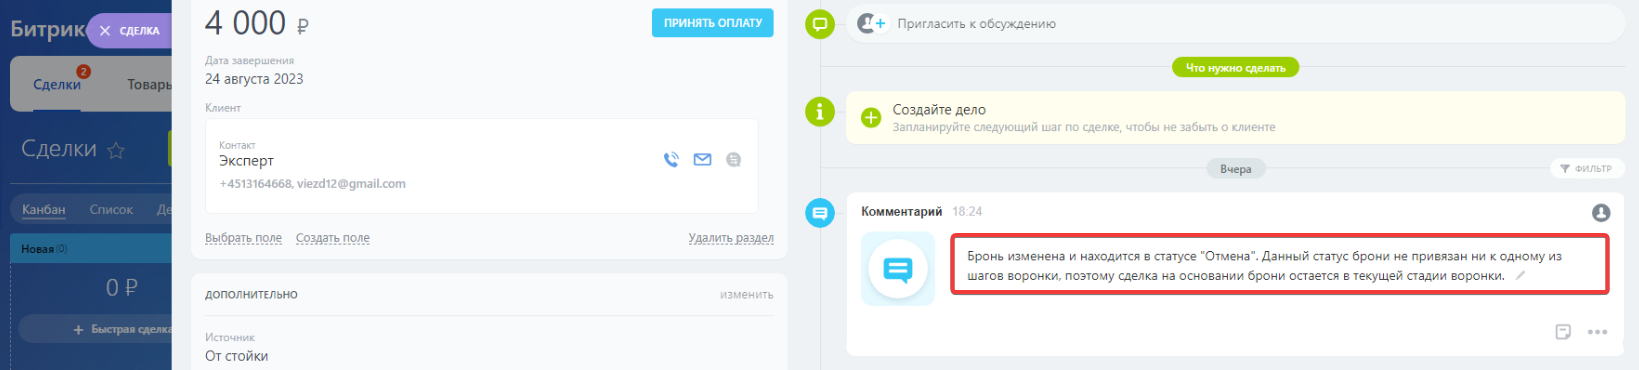The width and height of the screenshot is (1639, 370).
Task: Click the Создать поле link
Action: (x=333, y=238)
